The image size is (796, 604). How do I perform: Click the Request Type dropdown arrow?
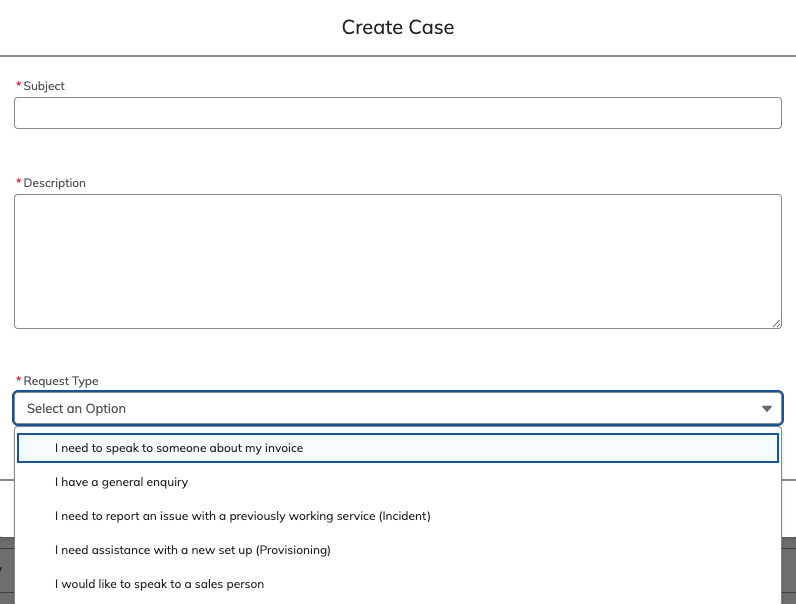coord(767,409)
